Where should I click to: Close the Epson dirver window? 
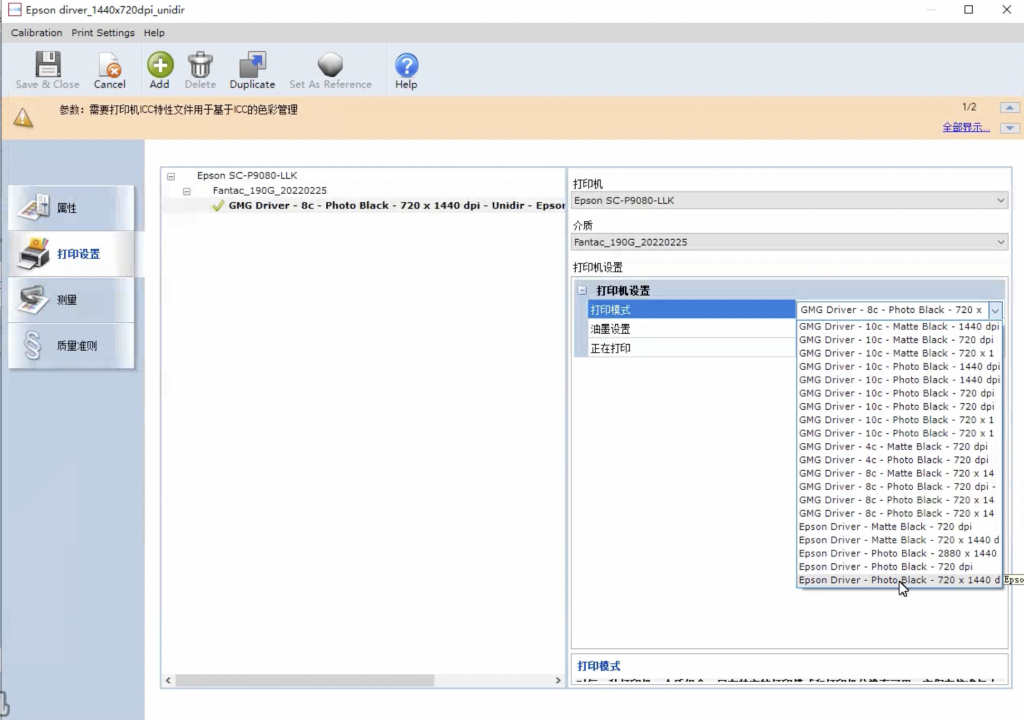pos(1006,10)
